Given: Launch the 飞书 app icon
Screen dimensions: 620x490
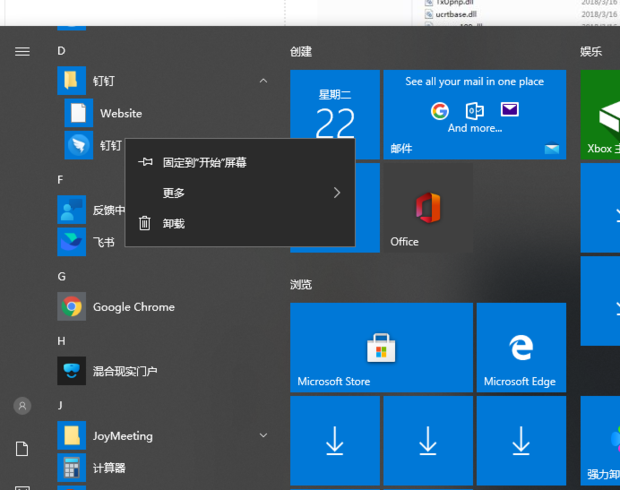Looking at the screenshot, I should click(72, 242).
